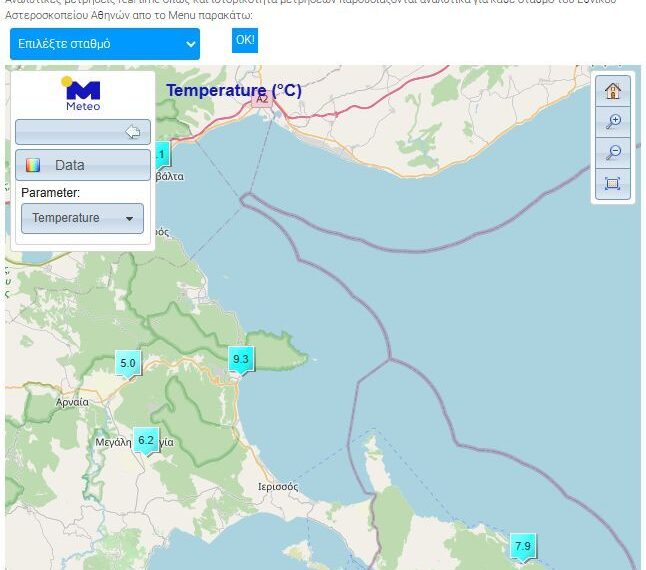Collapse panel with the left arrow button

[132, 132]
